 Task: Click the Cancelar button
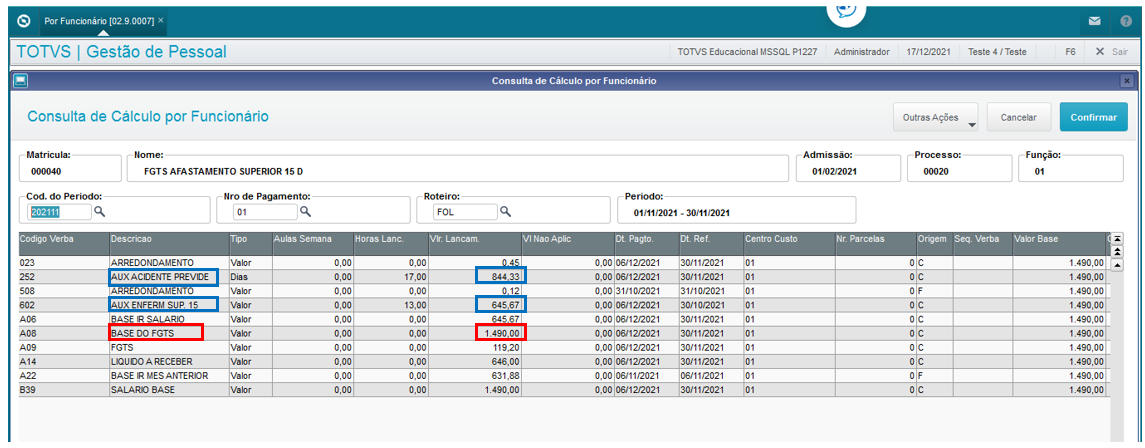click(x=1019, y=117)
